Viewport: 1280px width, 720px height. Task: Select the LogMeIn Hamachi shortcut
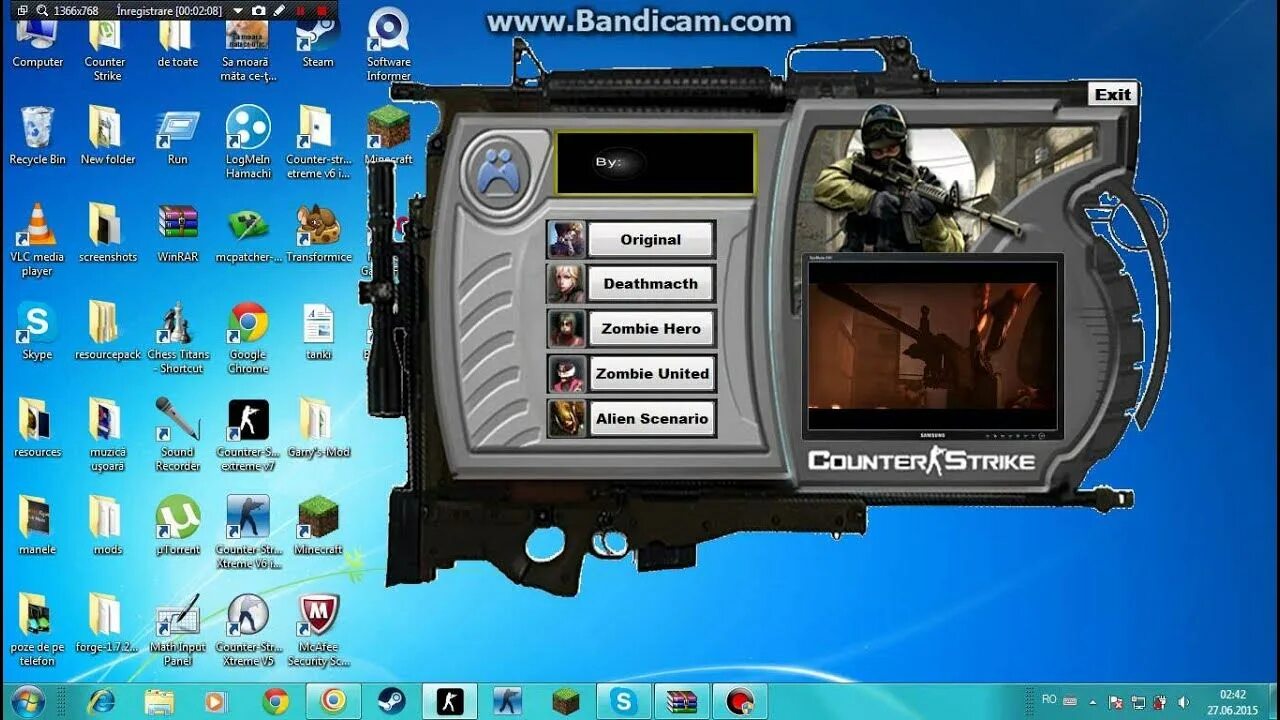(x=248, y=143)
